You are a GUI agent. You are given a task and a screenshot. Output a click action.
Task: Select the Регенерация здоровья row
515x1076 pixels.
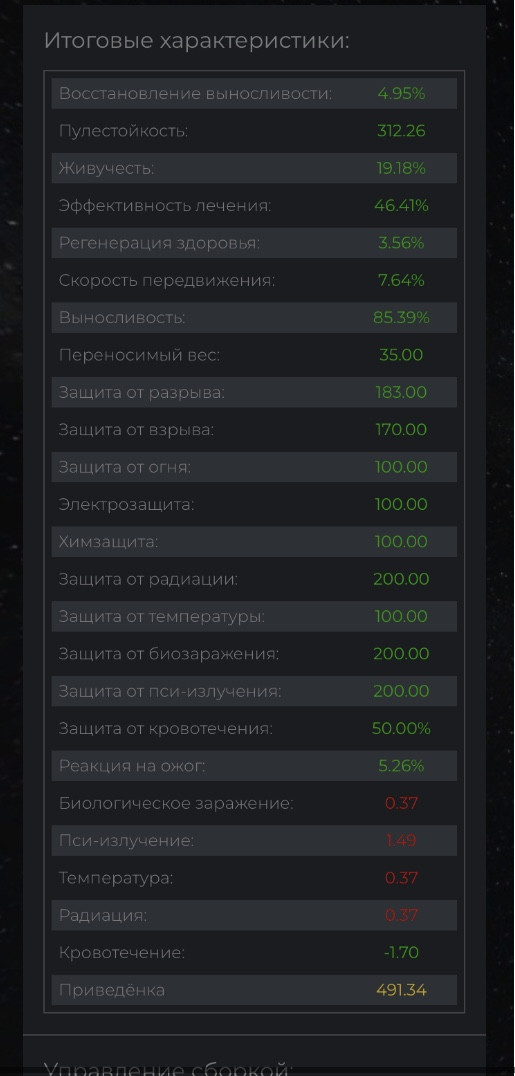[x=254, y=243]
